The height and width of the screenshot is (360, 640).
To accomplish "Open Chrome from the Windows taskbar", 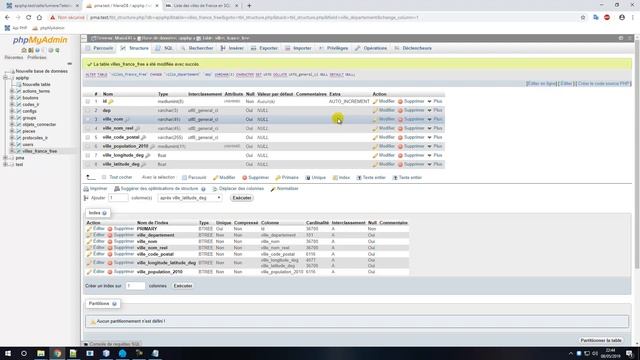I will (58, 353).
